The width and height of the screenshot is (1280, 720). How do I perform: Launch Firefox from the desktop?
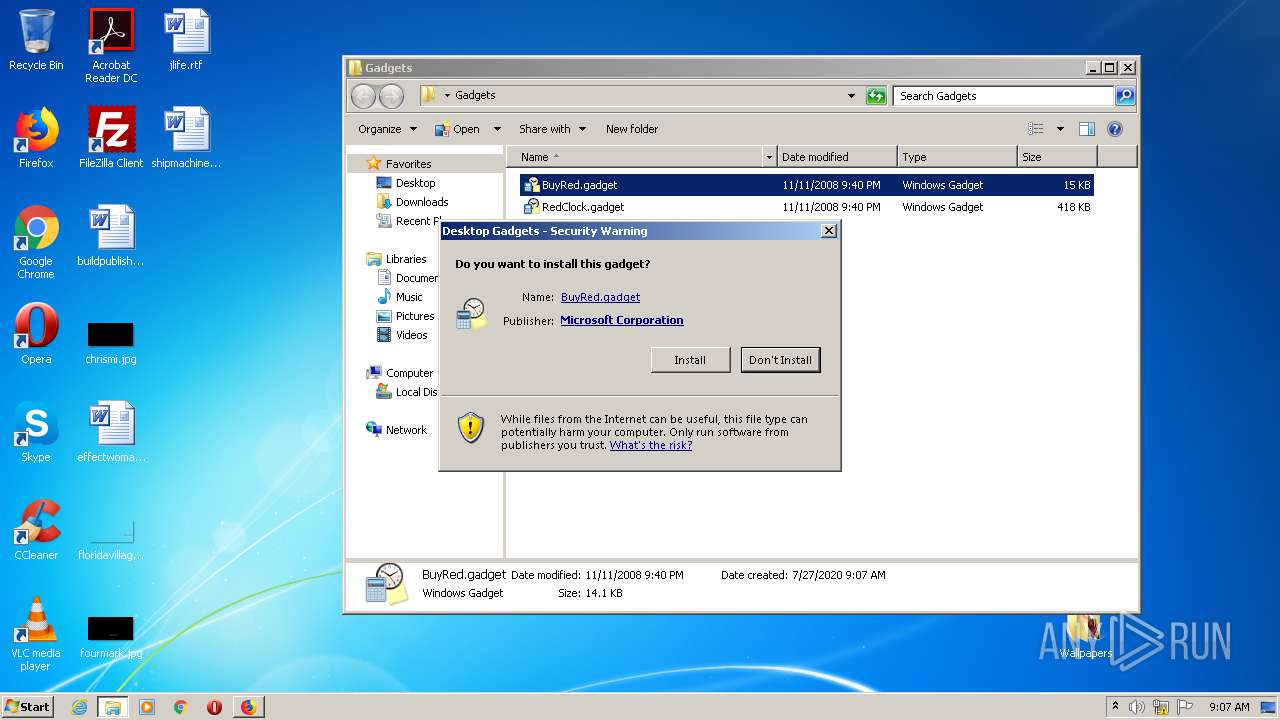pyautogui.click(x=36, y=138)
